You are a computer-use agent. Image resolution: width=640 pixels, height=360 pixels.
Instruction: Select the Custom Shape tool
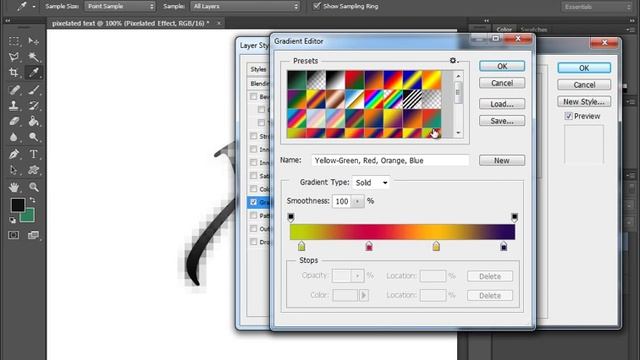tap(33, 170)
